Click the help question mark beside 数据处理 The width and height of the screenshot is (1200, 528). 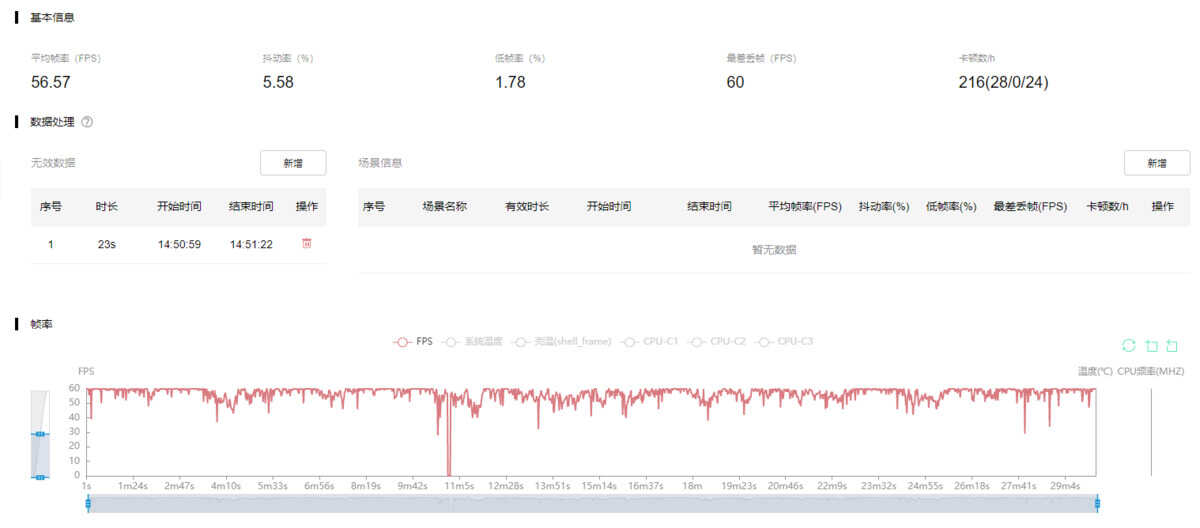coord(87,122)
